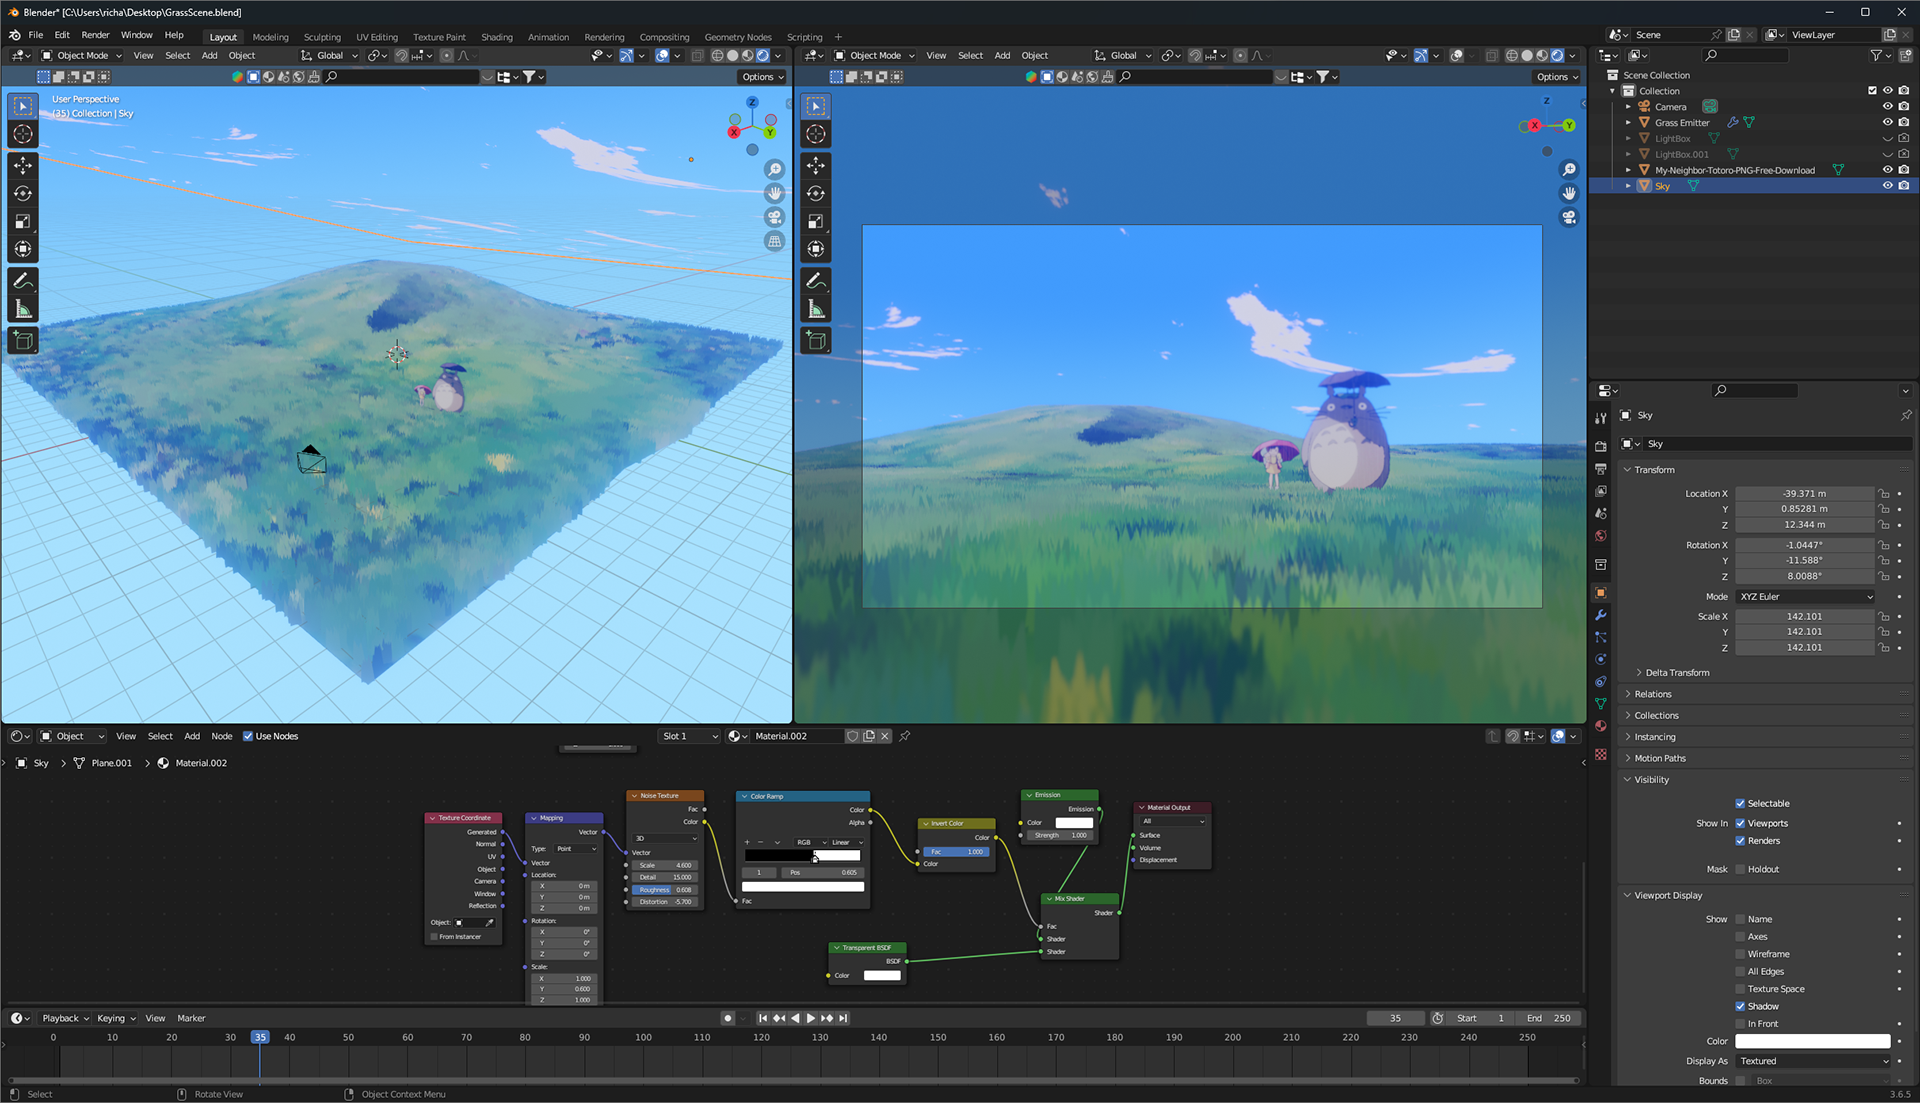Select the Annotate tool in left viewport
The height and width of the screenshot is (1103, 1920).
coord(23,281)
